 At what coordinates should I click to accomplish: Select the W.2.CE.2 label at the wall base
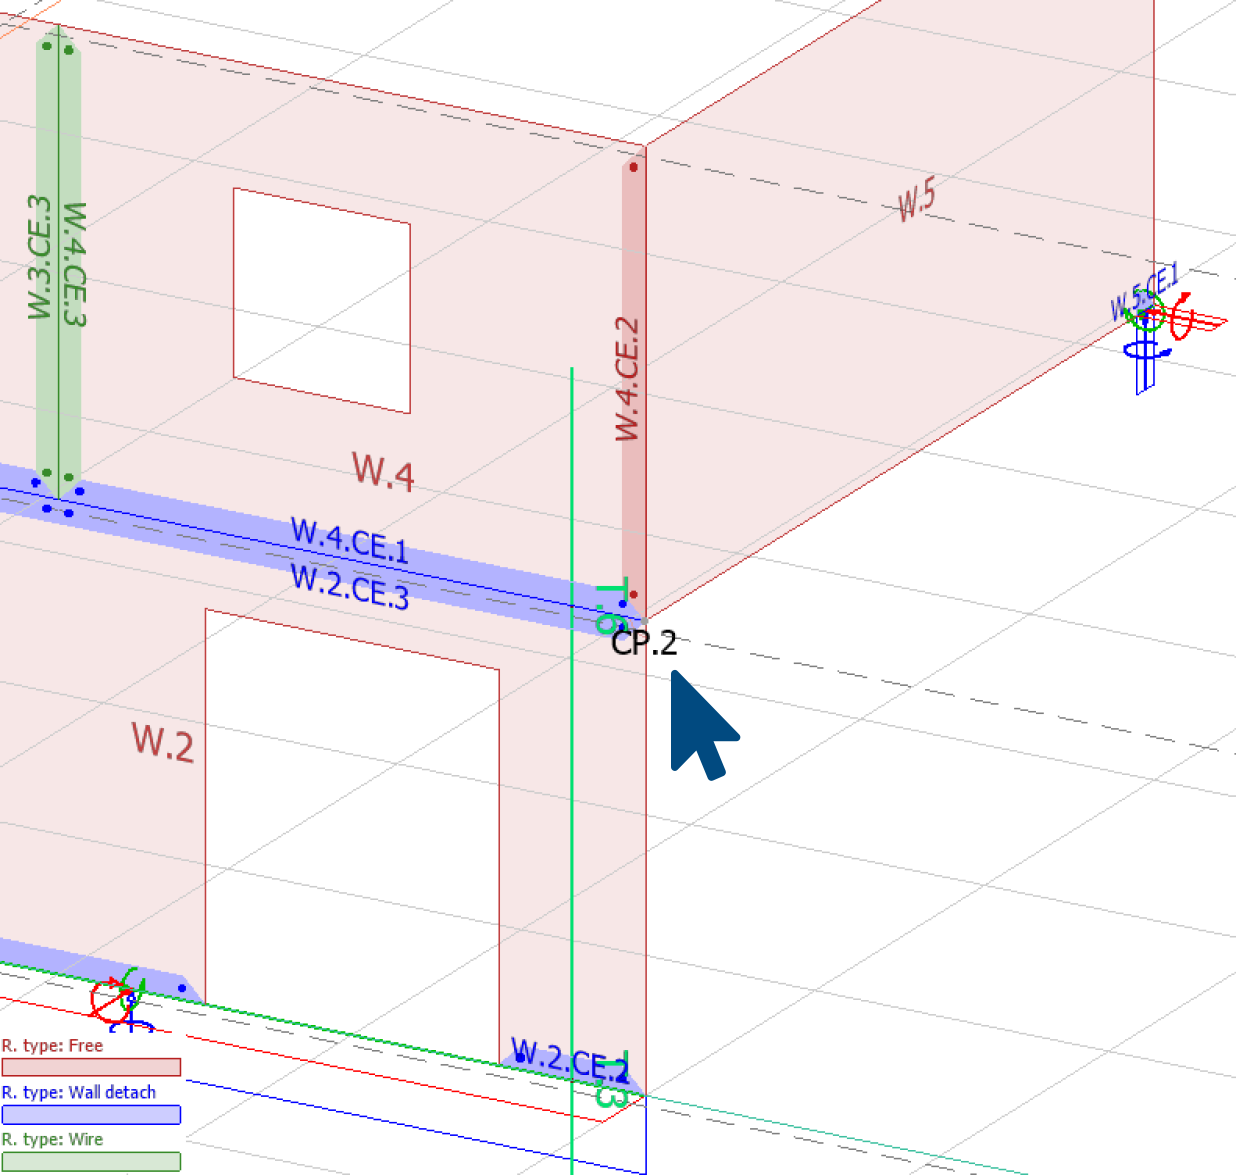pos(570,1061)
